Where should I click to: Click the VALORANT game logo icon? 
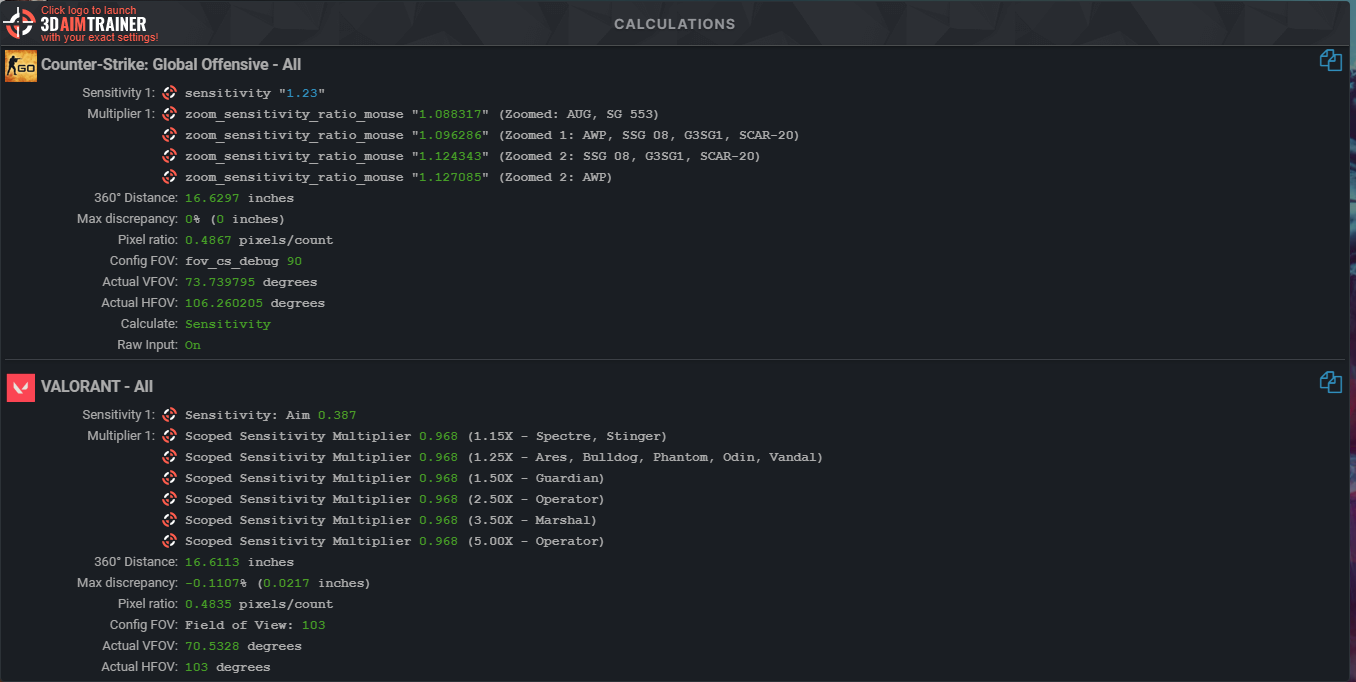[21, 387]
